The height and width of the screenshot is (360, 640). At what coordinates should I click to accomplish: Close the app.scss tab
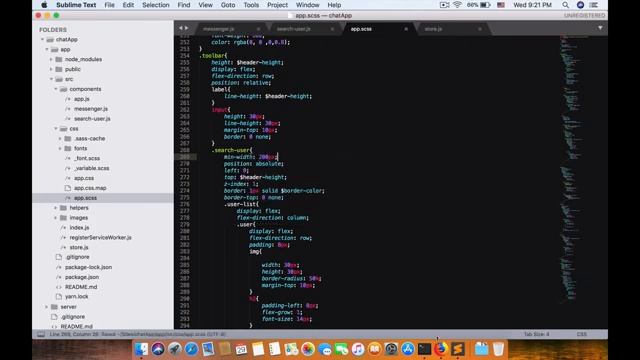pyautogui.click(x=406, y=29)
